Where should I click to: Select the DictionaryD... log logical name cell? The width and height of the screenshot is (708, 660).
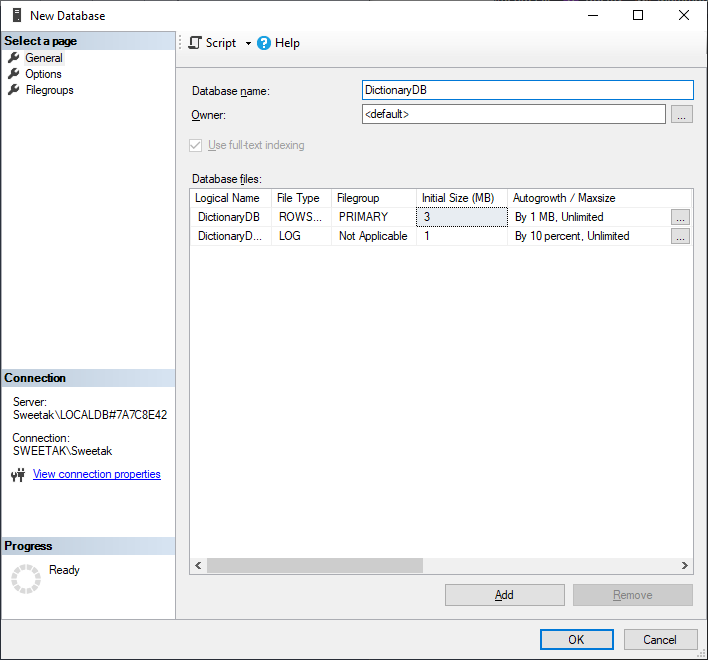[x=230, y=236]
